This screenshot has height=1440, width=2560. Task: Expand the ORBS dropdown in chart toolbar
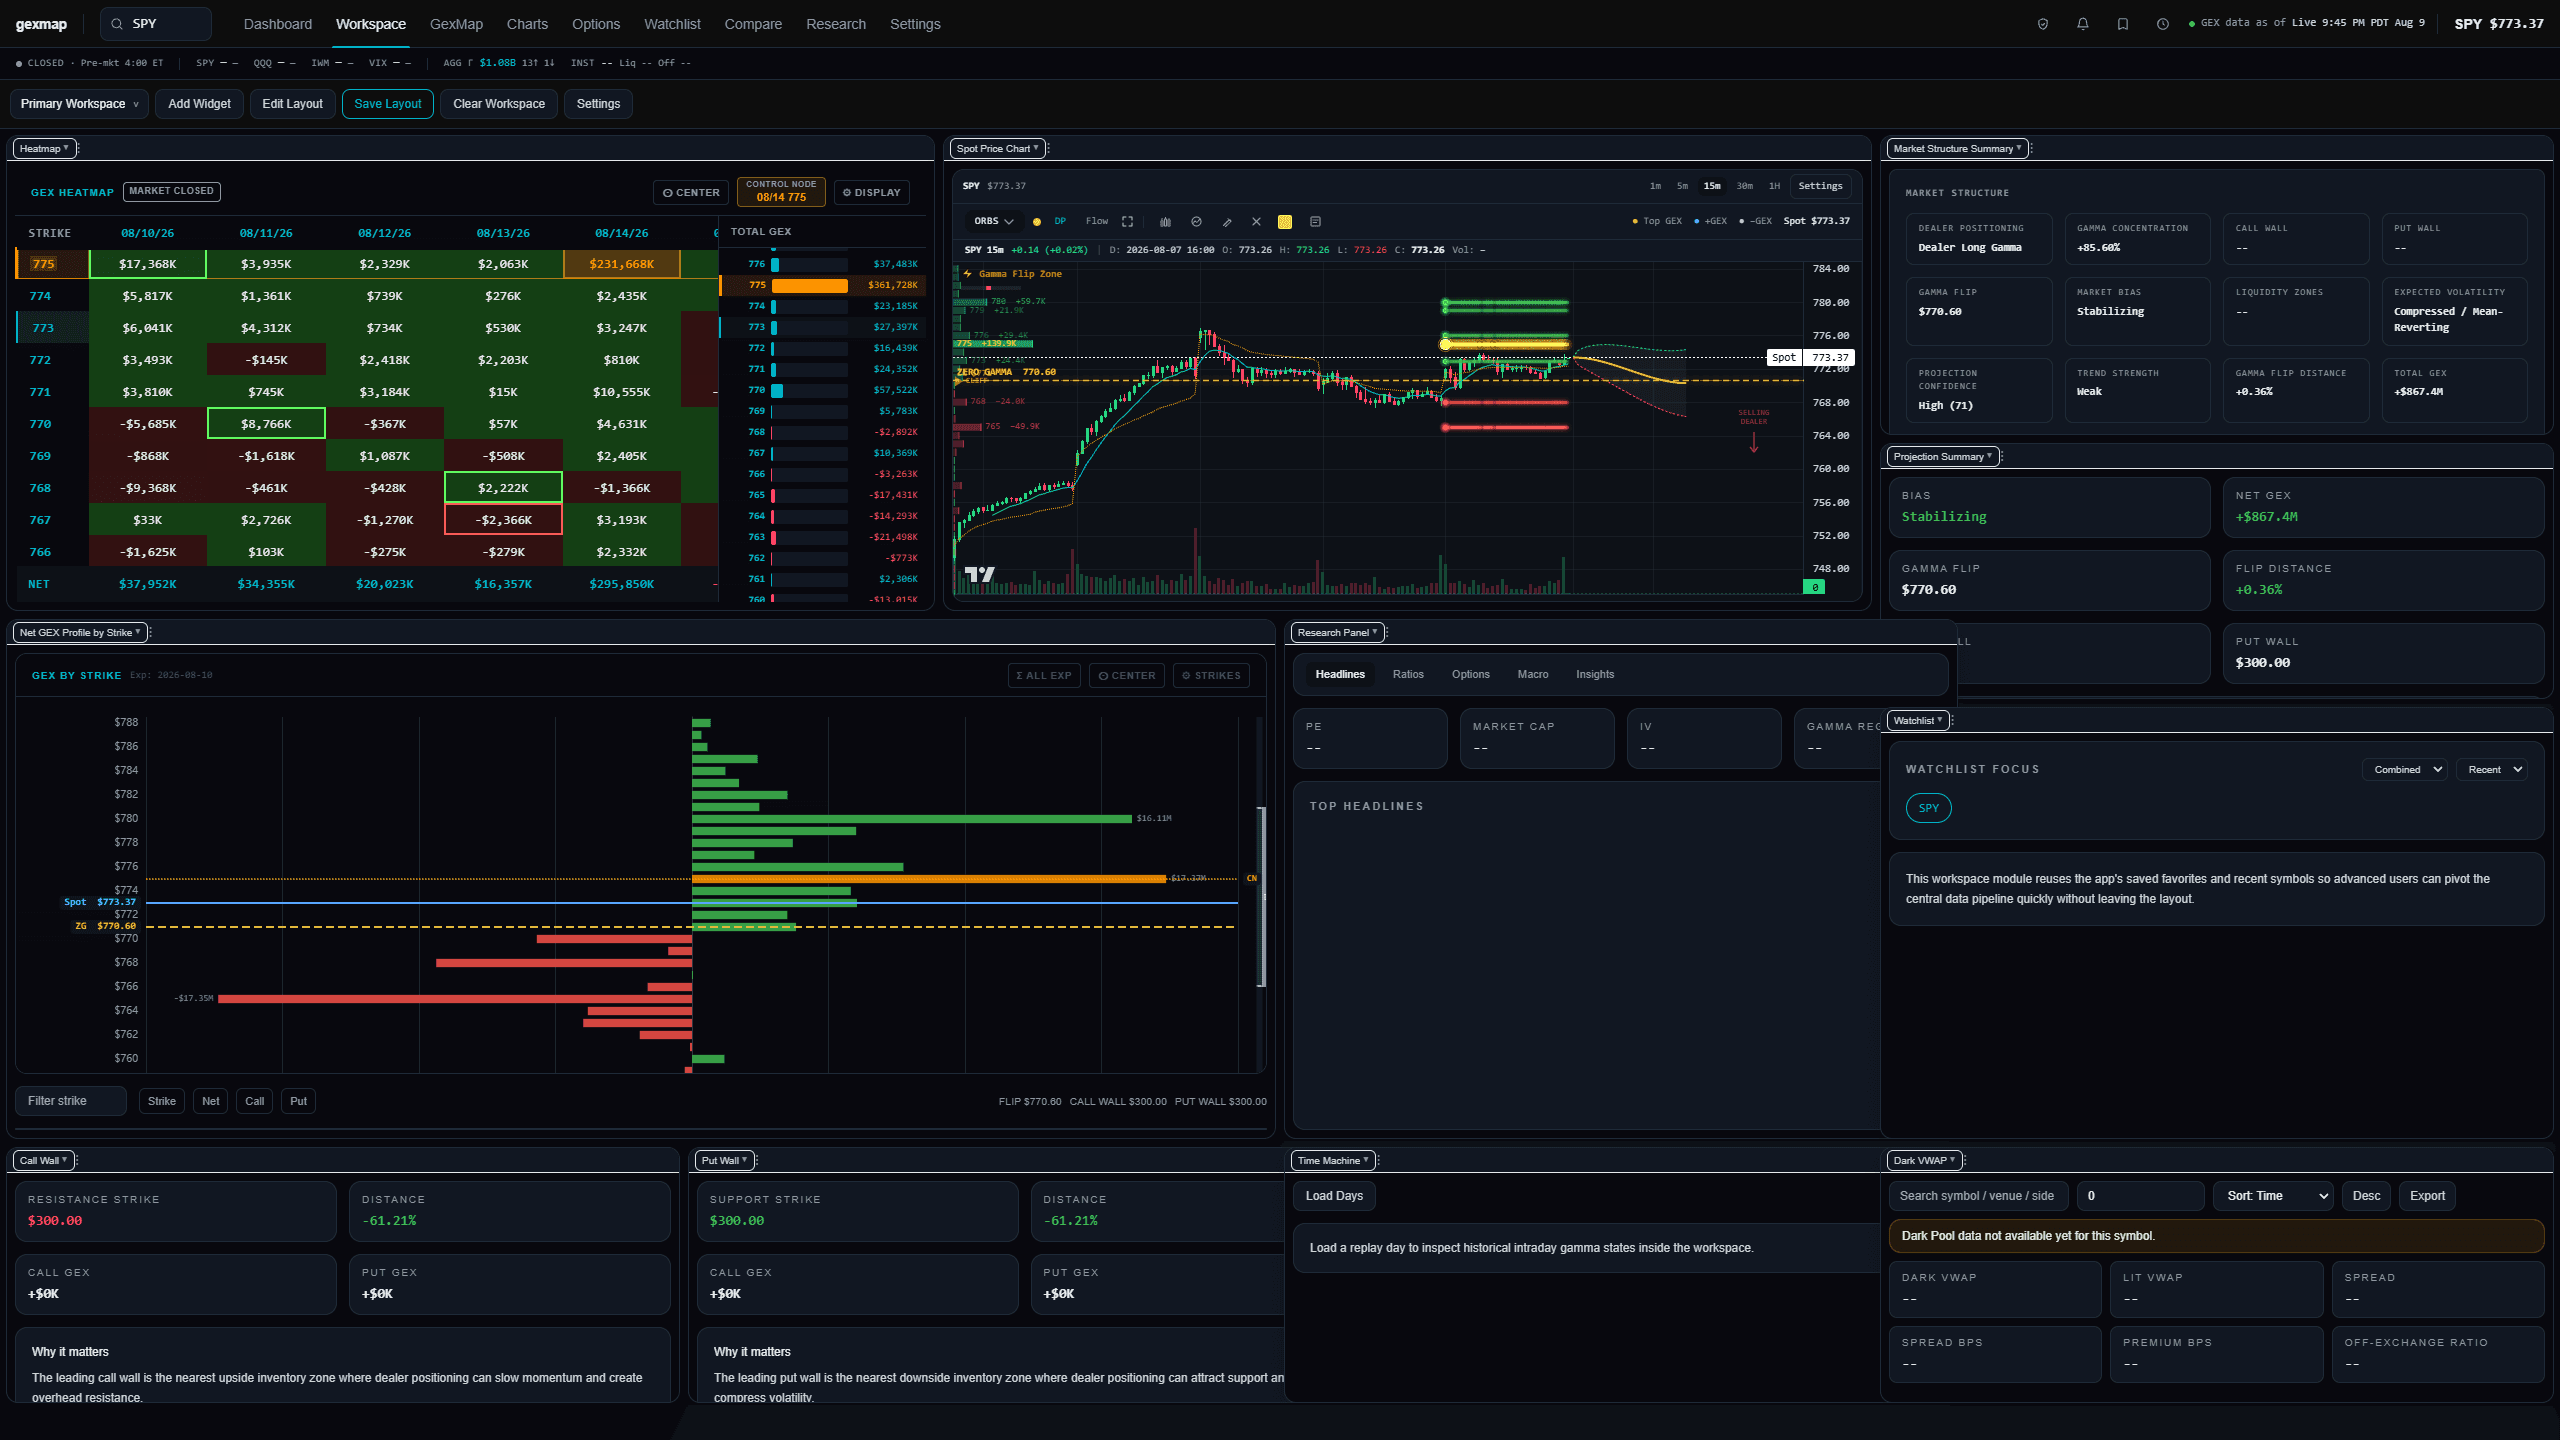[994, 222]
